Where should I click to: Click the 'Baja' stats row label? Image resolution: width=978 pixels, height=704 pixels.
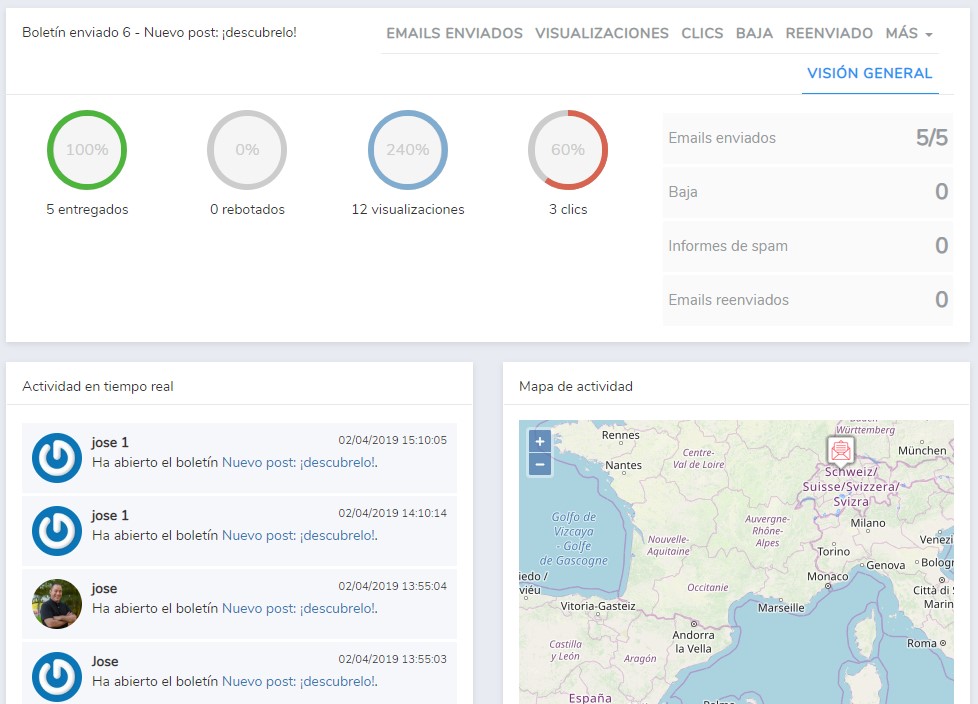(x=682, y=192)
